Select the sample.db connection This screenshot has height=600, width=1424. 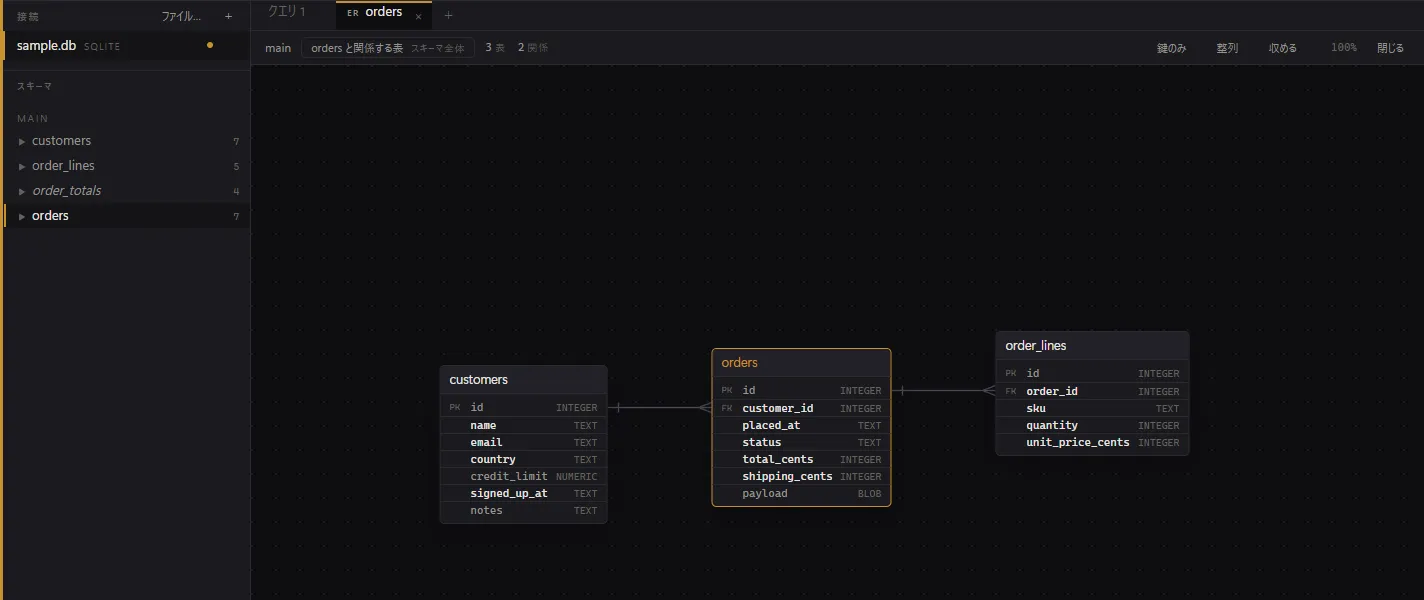(x=125, y=45)
